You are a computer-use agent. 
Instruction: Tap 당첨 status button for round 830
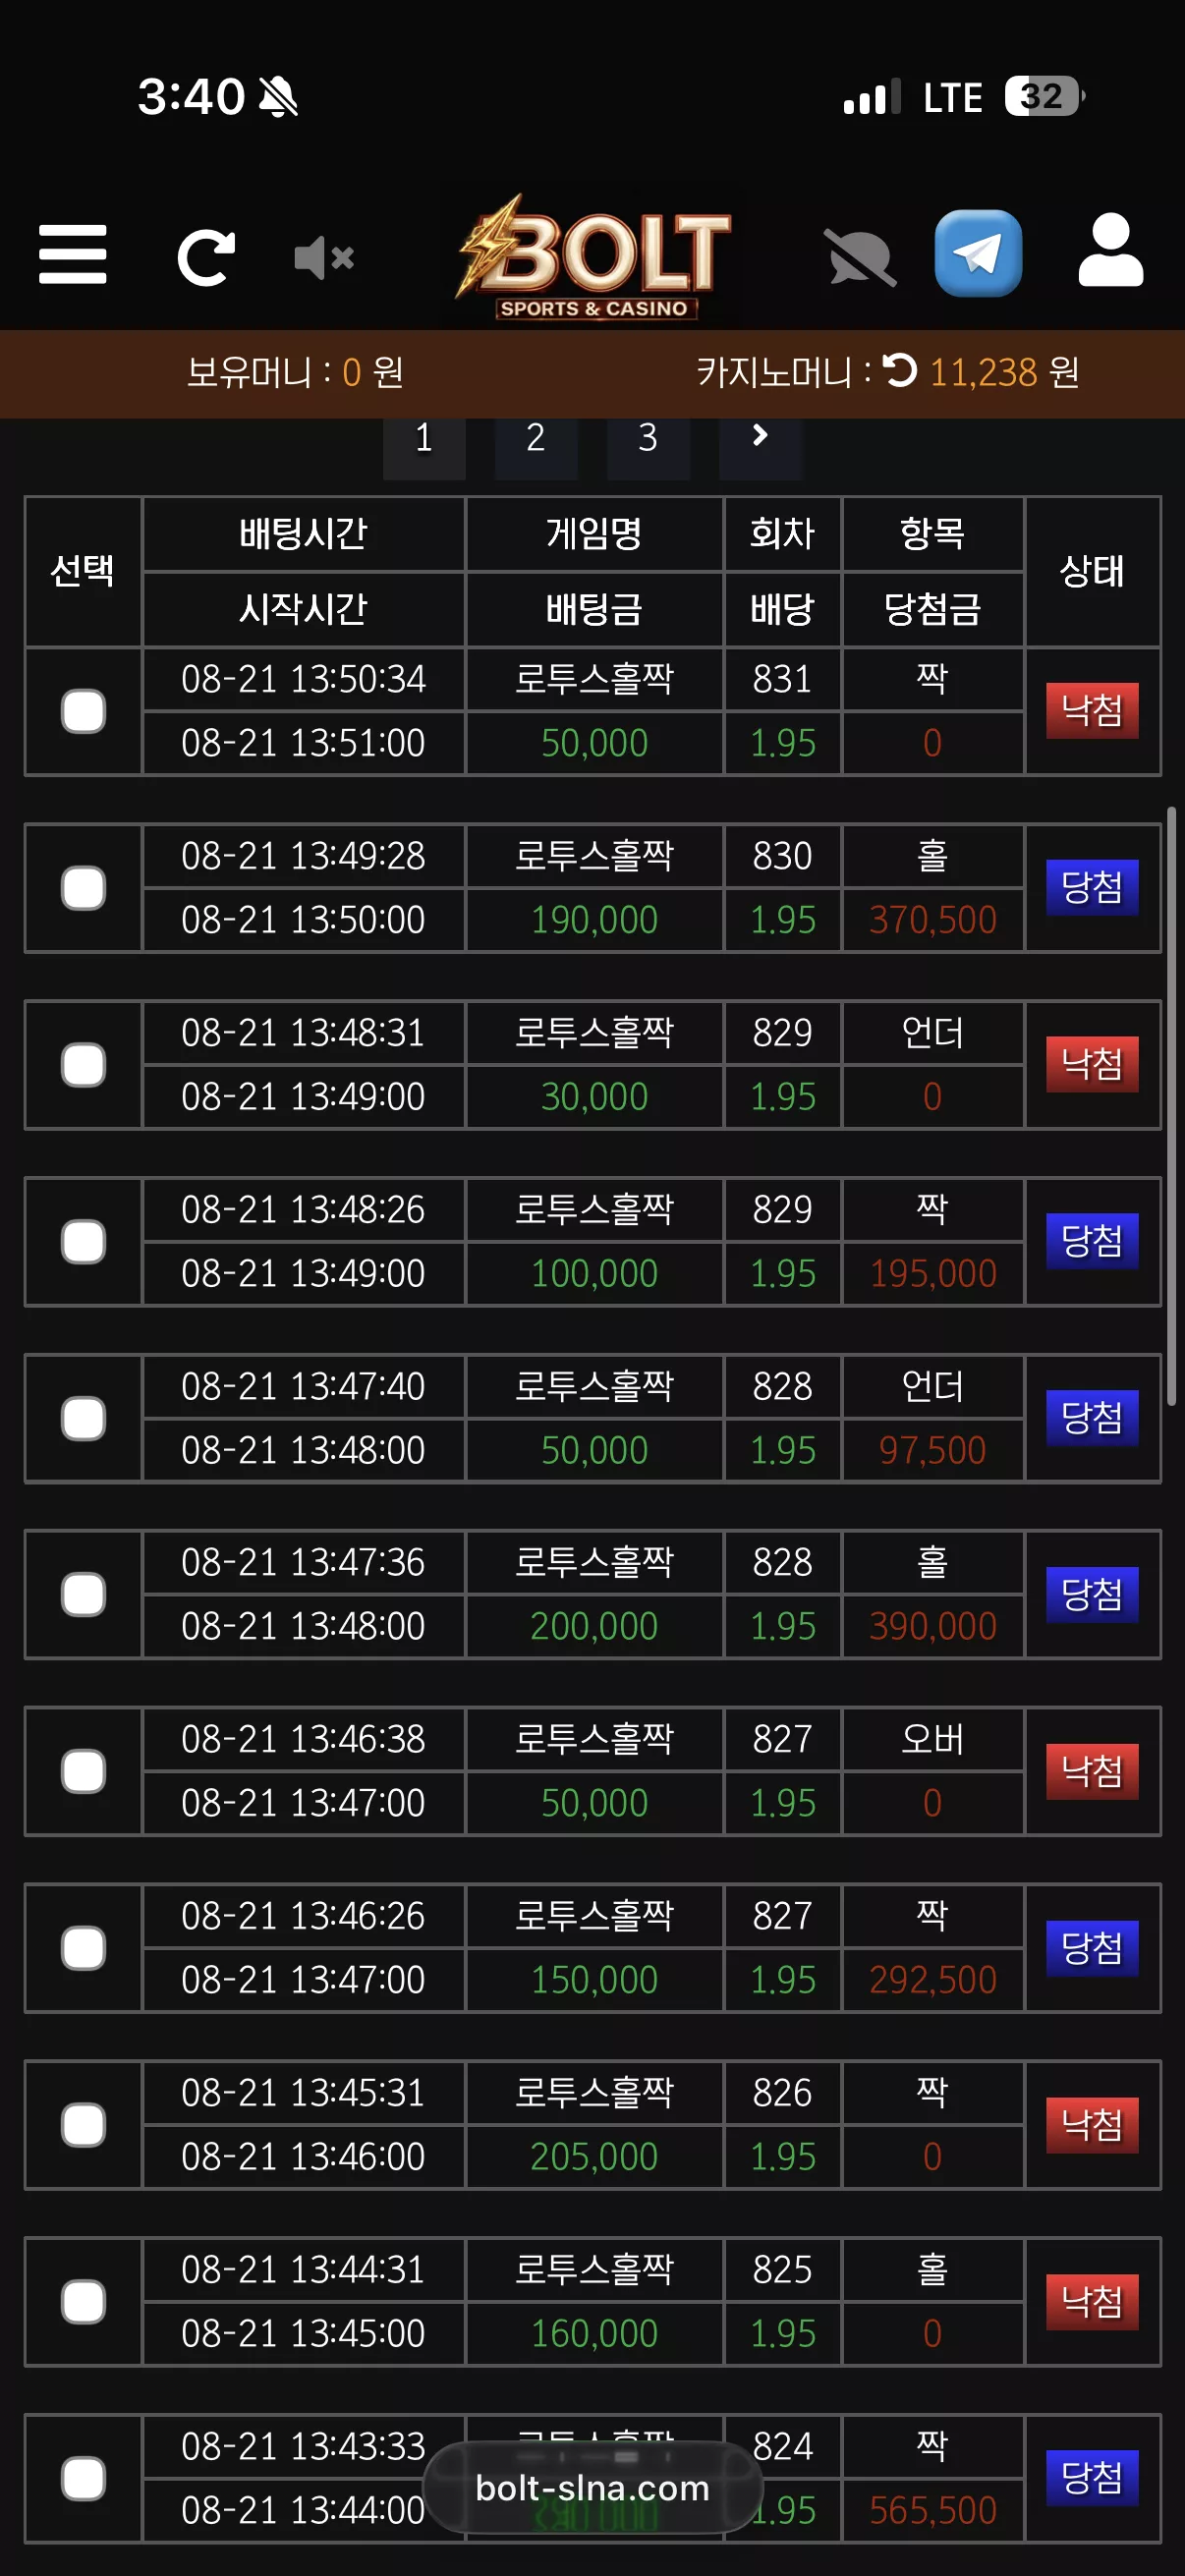(x=1092, y=888)
